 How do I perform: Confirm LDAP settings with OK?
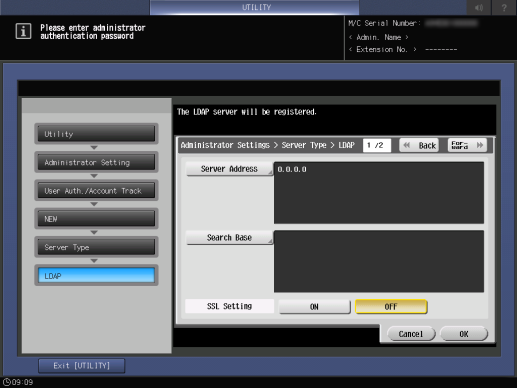click(464, 334)
